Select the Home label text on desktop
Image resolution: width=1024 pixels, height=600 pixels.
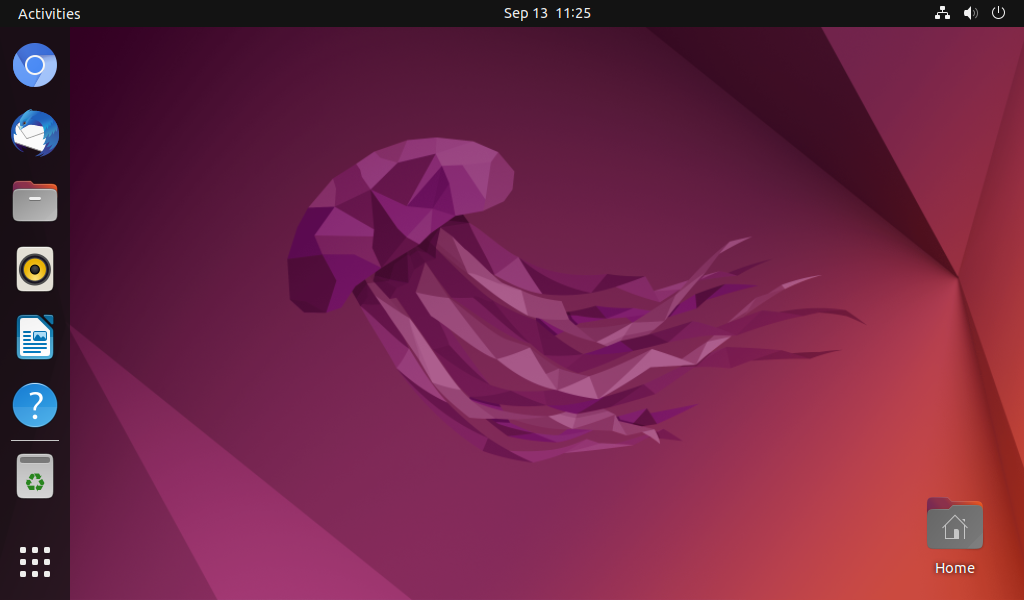[x=954, y=568]
